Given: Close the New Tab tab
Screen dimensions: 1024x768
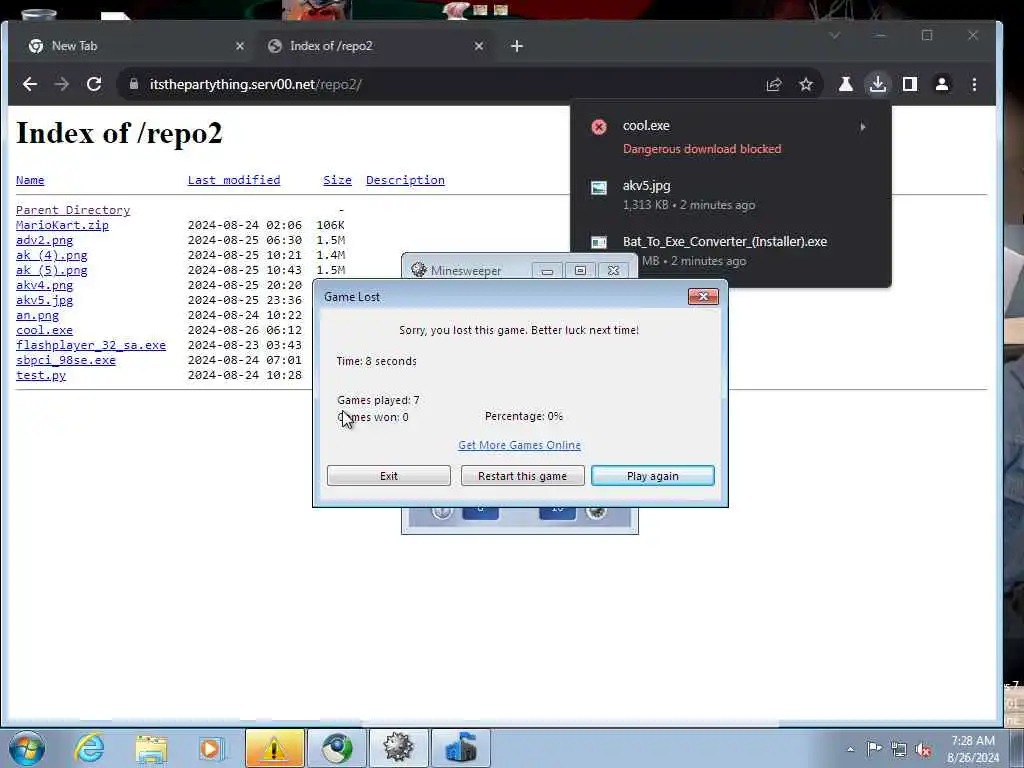Looking at the screenshot, I should (240, 46).
